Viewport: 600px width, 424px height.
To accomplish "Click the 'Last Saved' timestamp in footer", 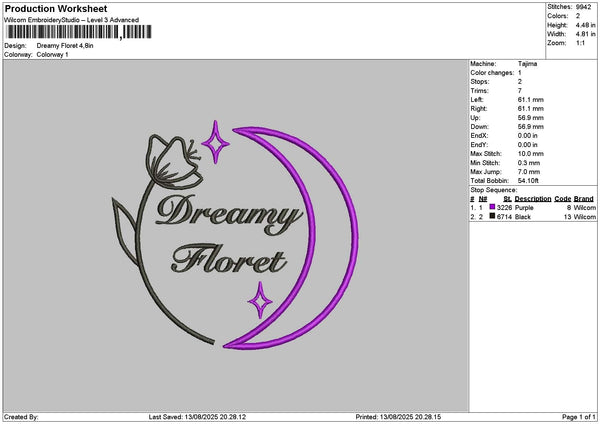I will (196, 416).
